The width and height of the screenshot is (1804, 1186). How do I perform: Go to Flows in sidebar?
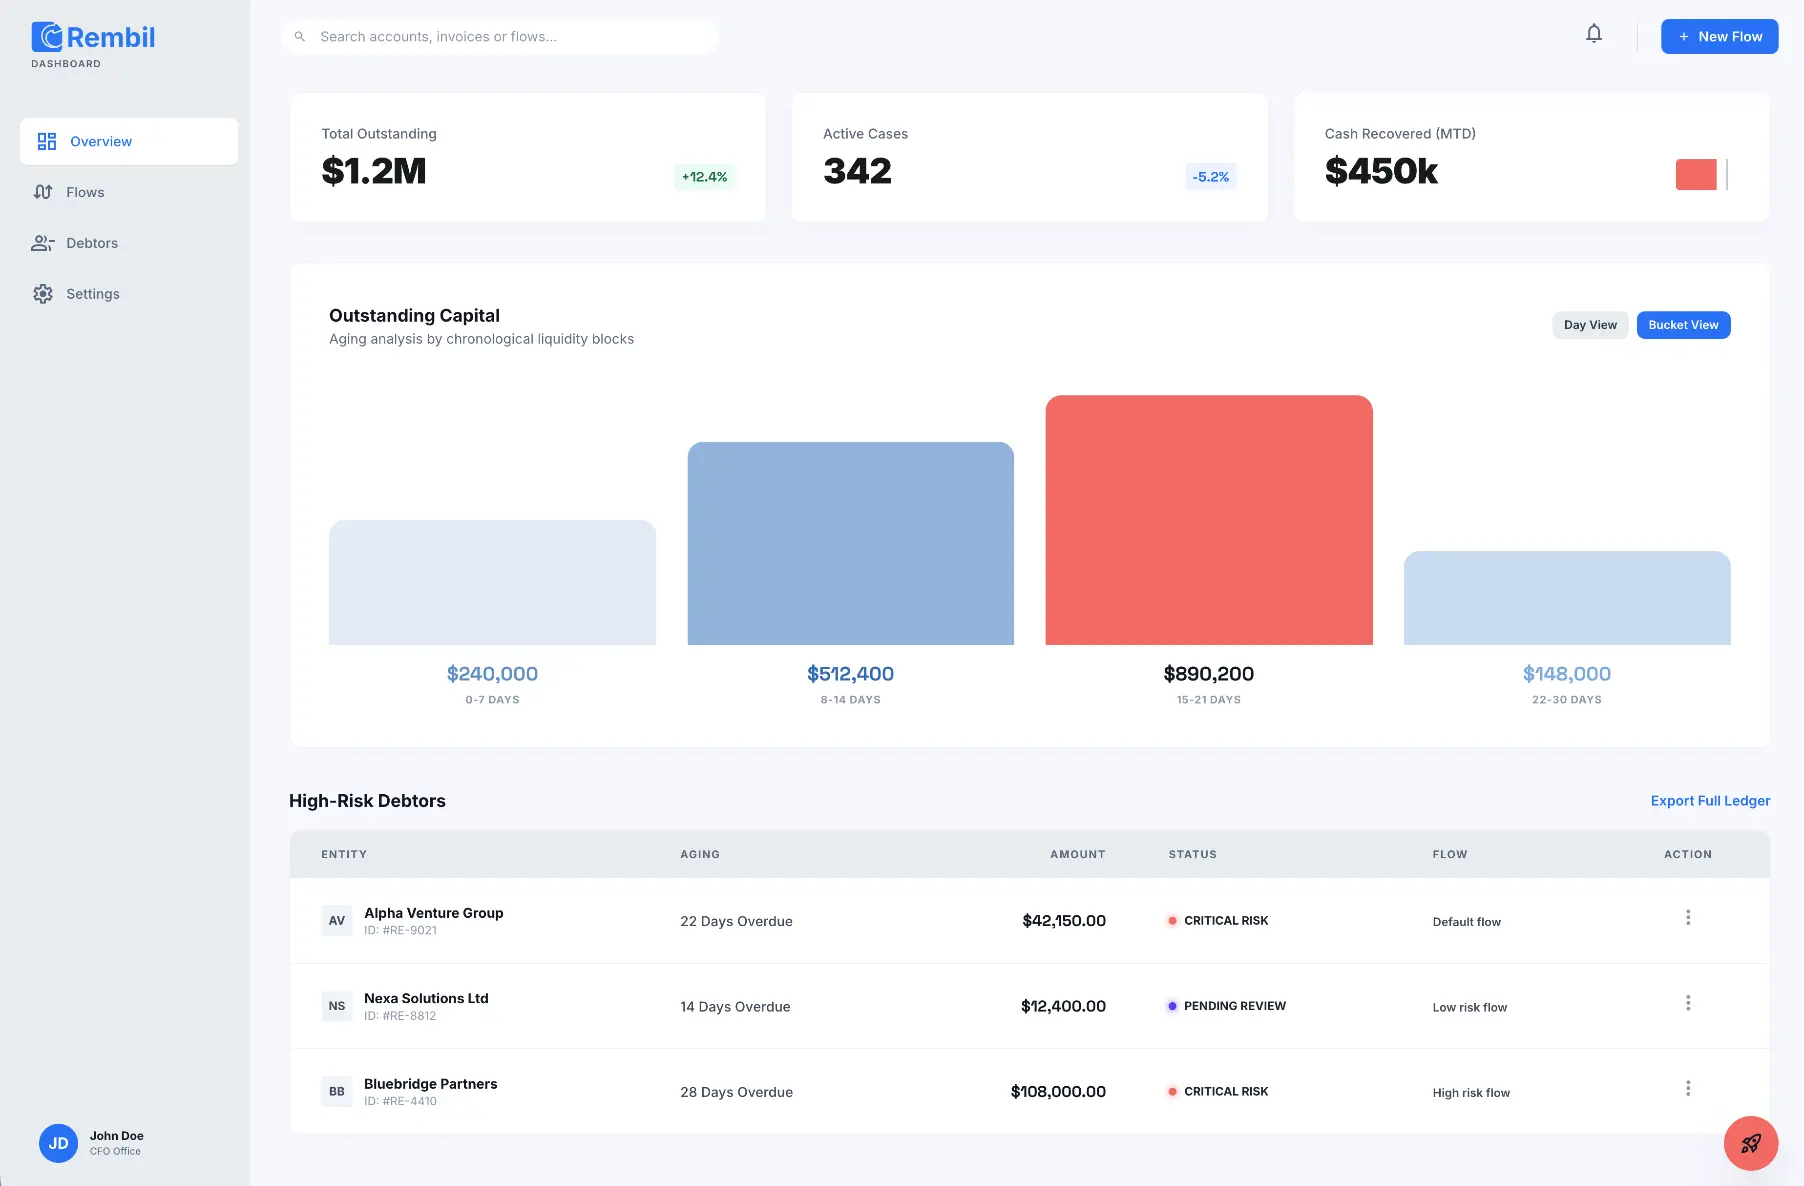click(x=85, y=192)
